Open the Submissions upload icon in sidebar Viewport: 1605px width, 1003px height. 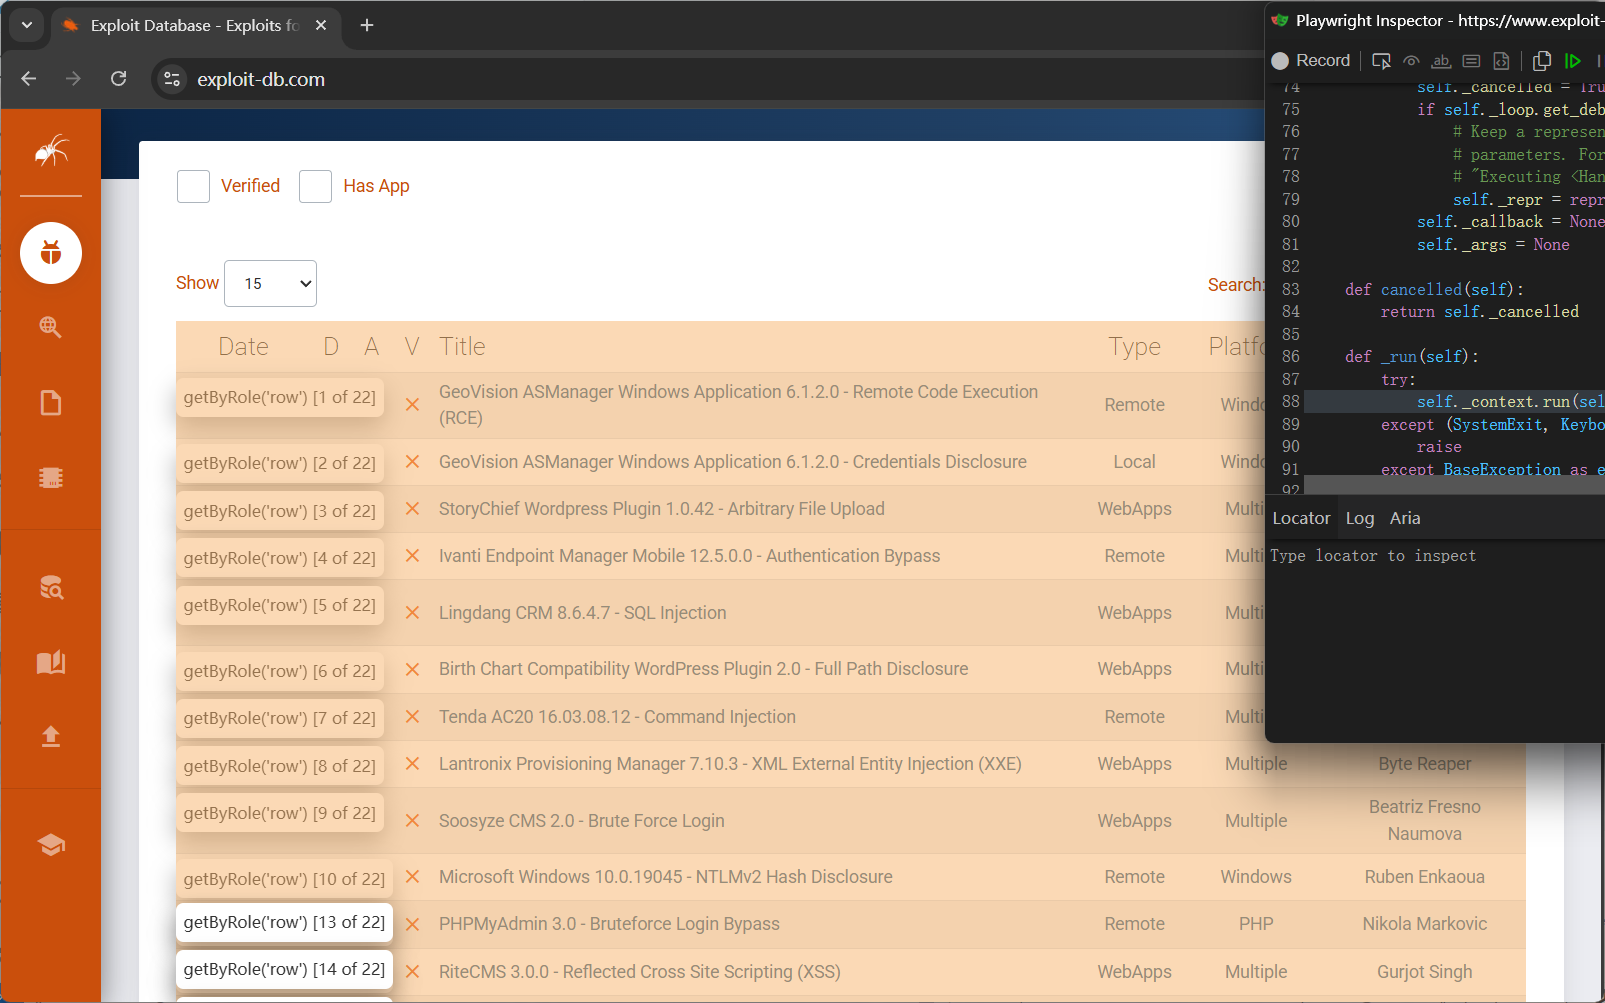(x=51, y=737)
